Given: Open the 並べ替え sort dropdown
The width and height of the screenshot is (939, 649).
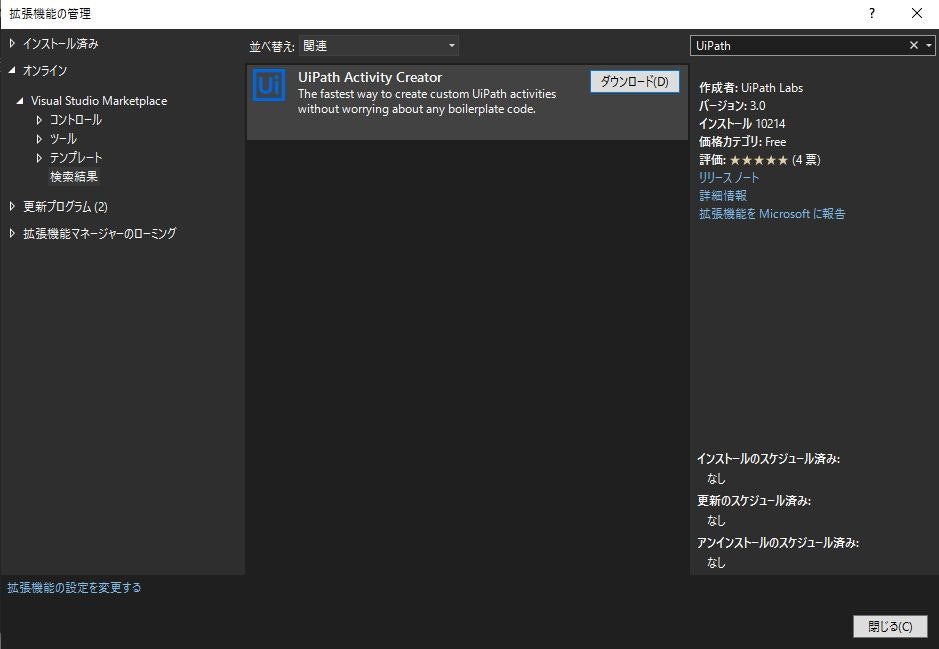Looking at the screenshot, I should pyautogui.click(x=378, y=46).
